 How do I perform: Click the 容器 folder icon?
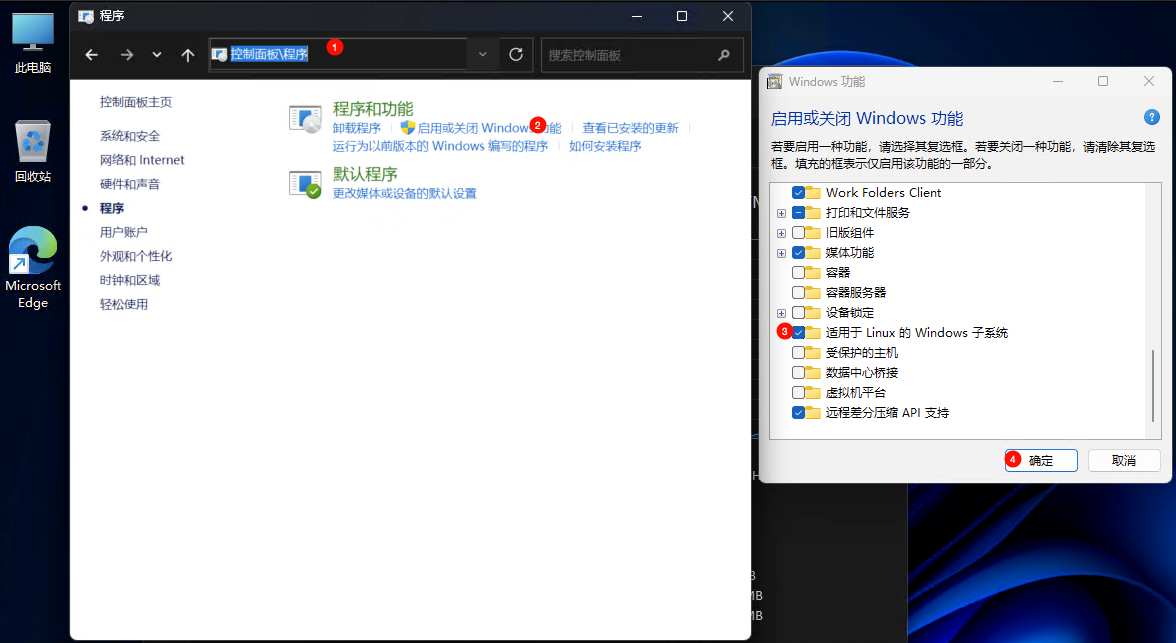[x=813, y=272]
